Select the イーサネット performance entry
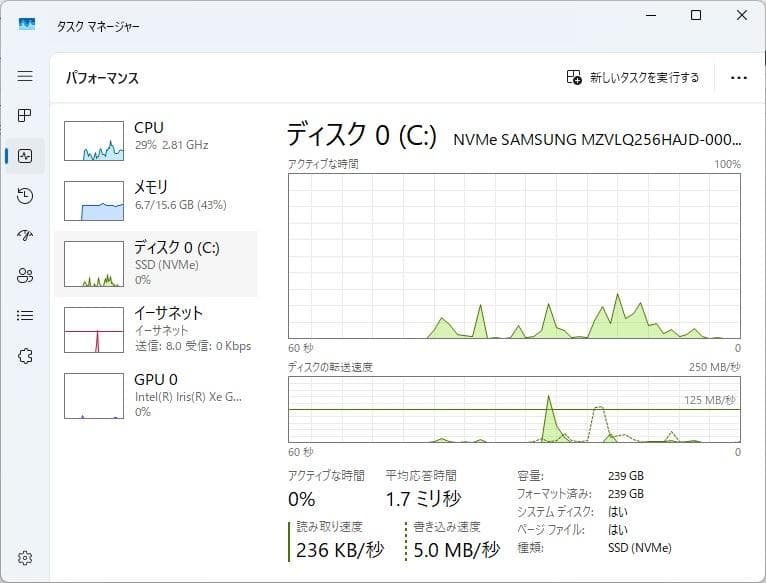The image size is (766, 583). pos(156,329)
